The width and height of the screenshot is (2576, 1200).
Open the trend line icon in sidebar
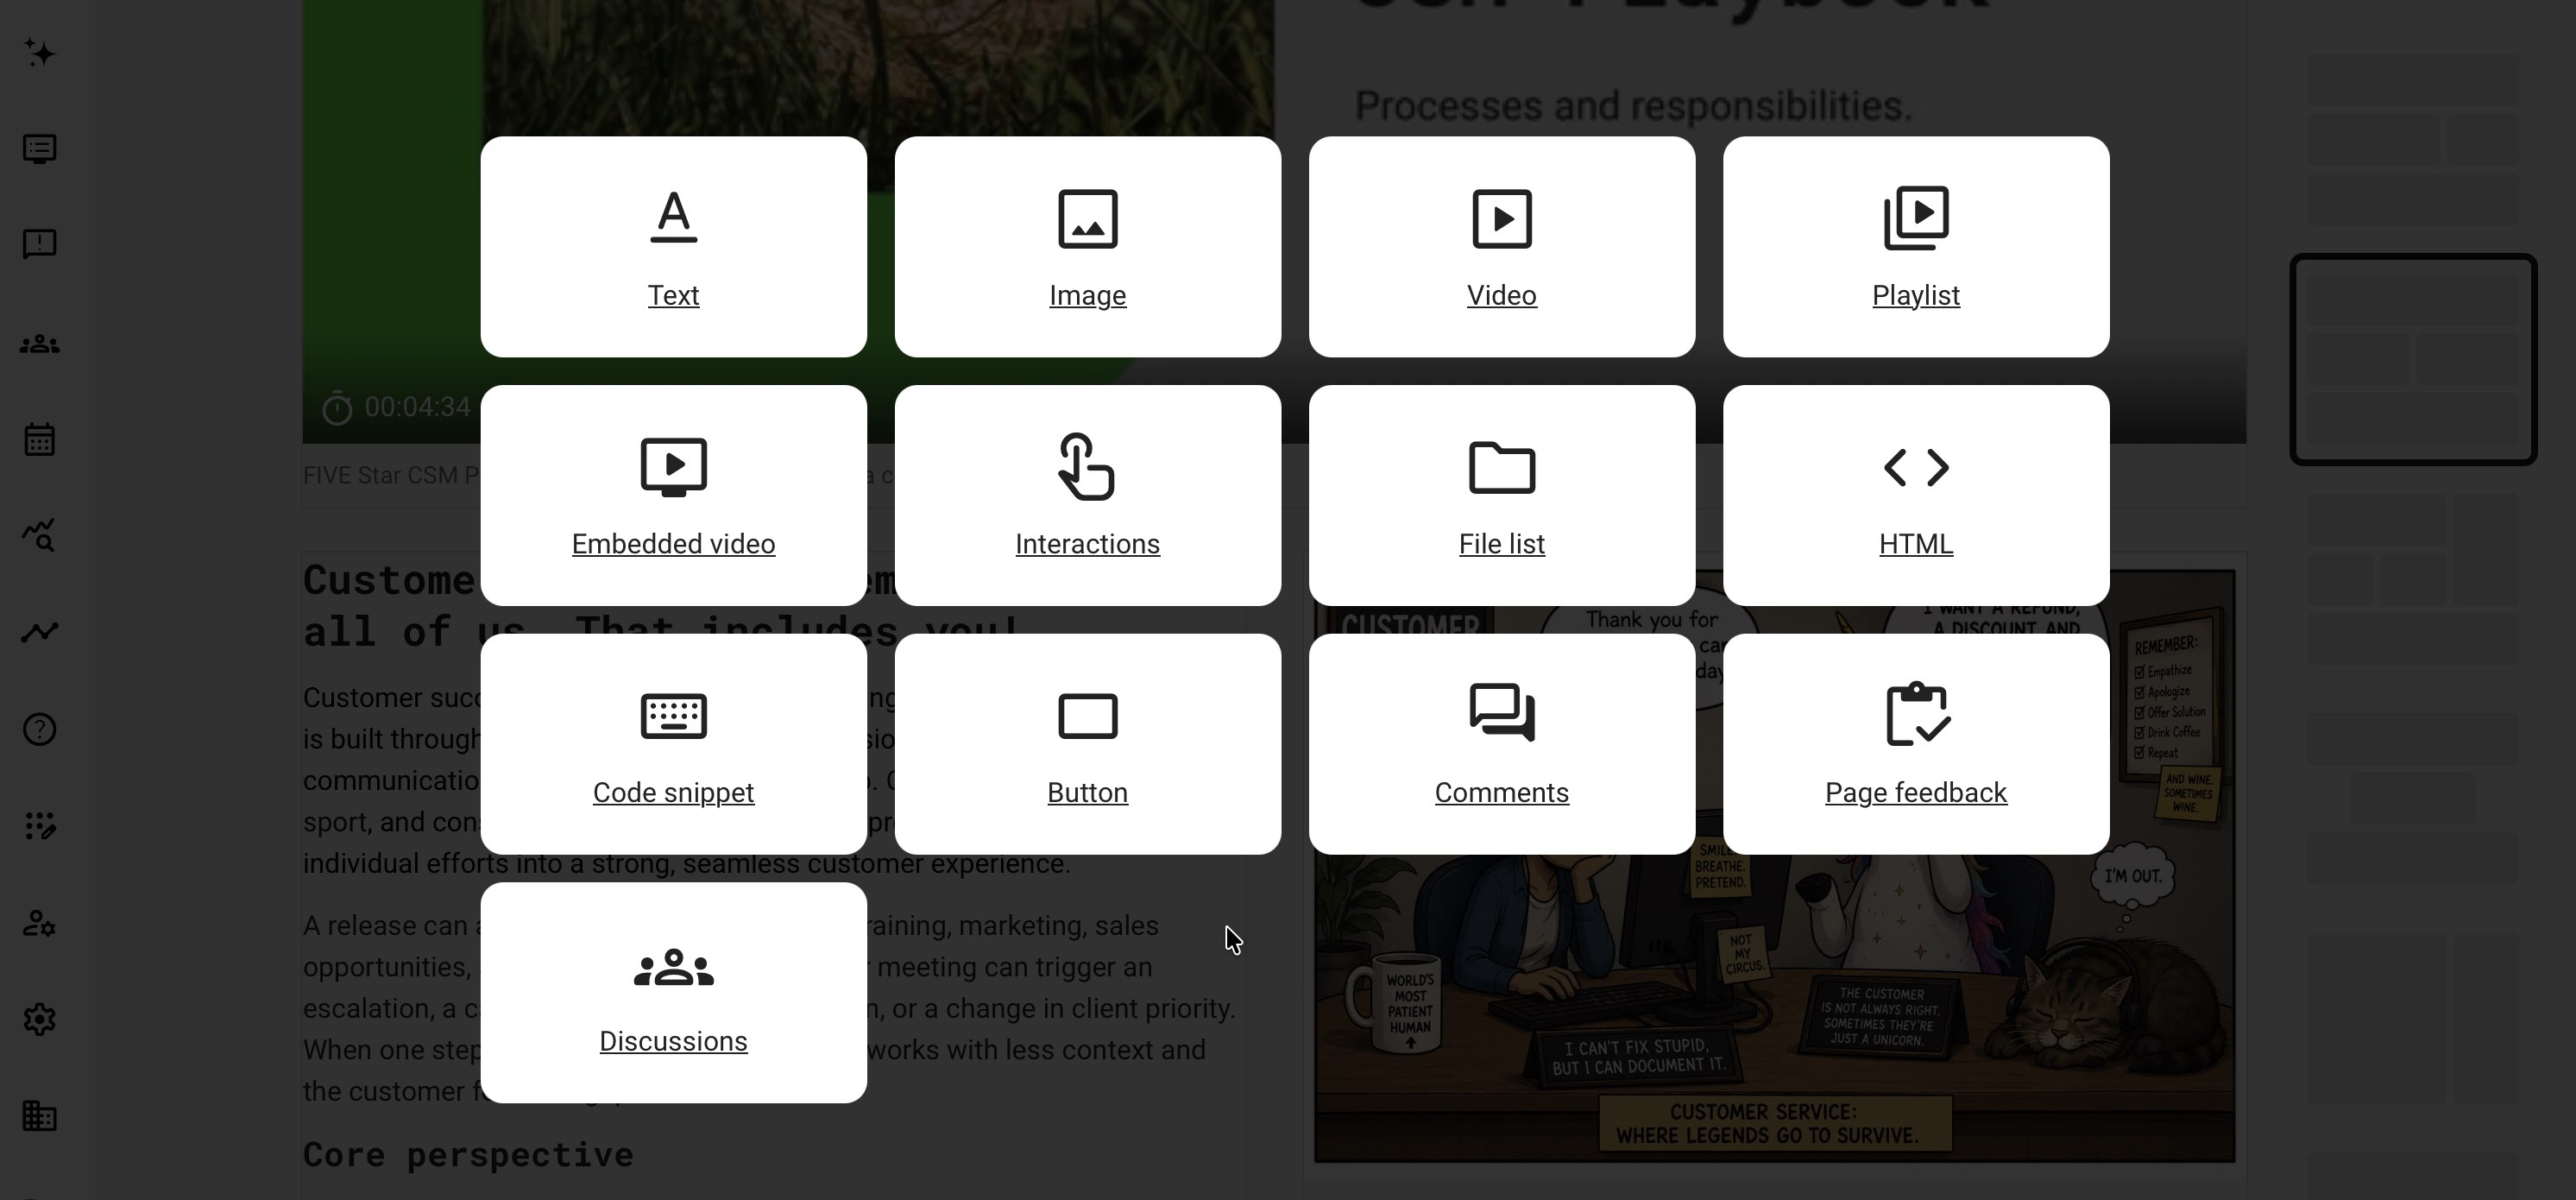40,632
